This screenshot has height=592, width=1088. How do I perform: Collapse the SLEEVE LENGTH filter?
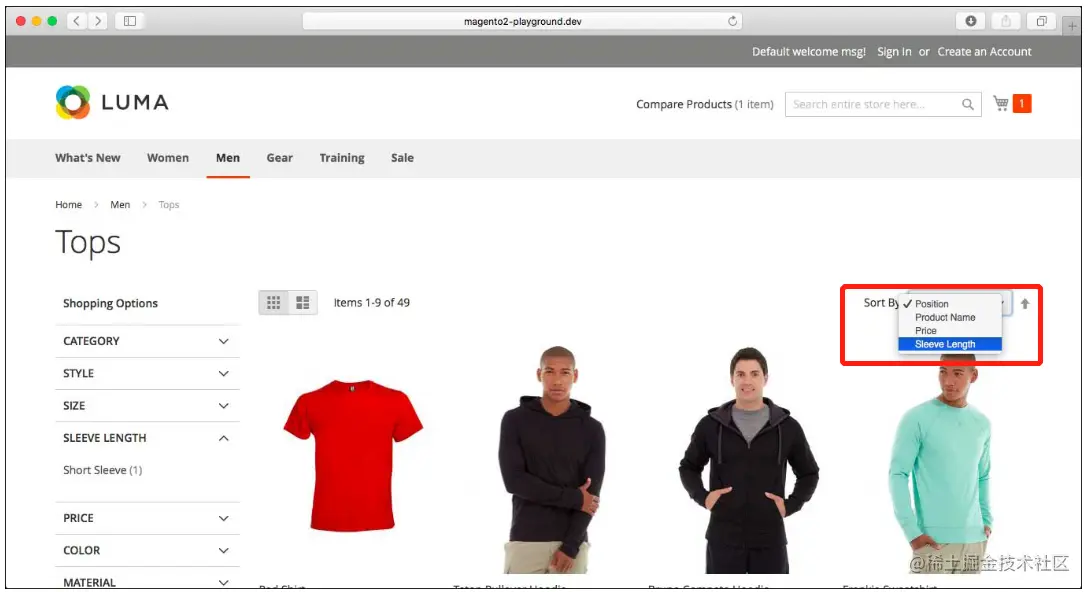147,438
